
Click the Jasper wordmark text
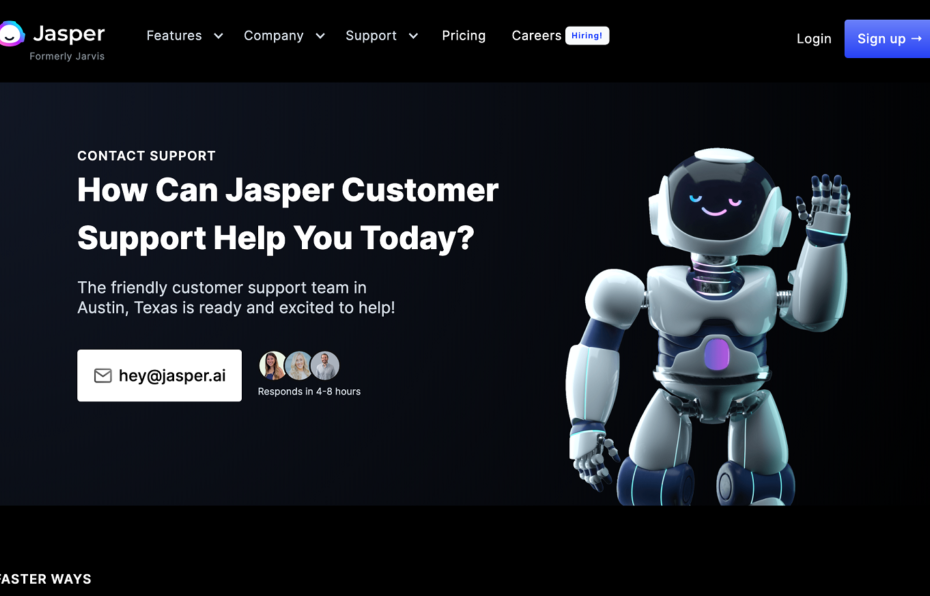point(69,34)
